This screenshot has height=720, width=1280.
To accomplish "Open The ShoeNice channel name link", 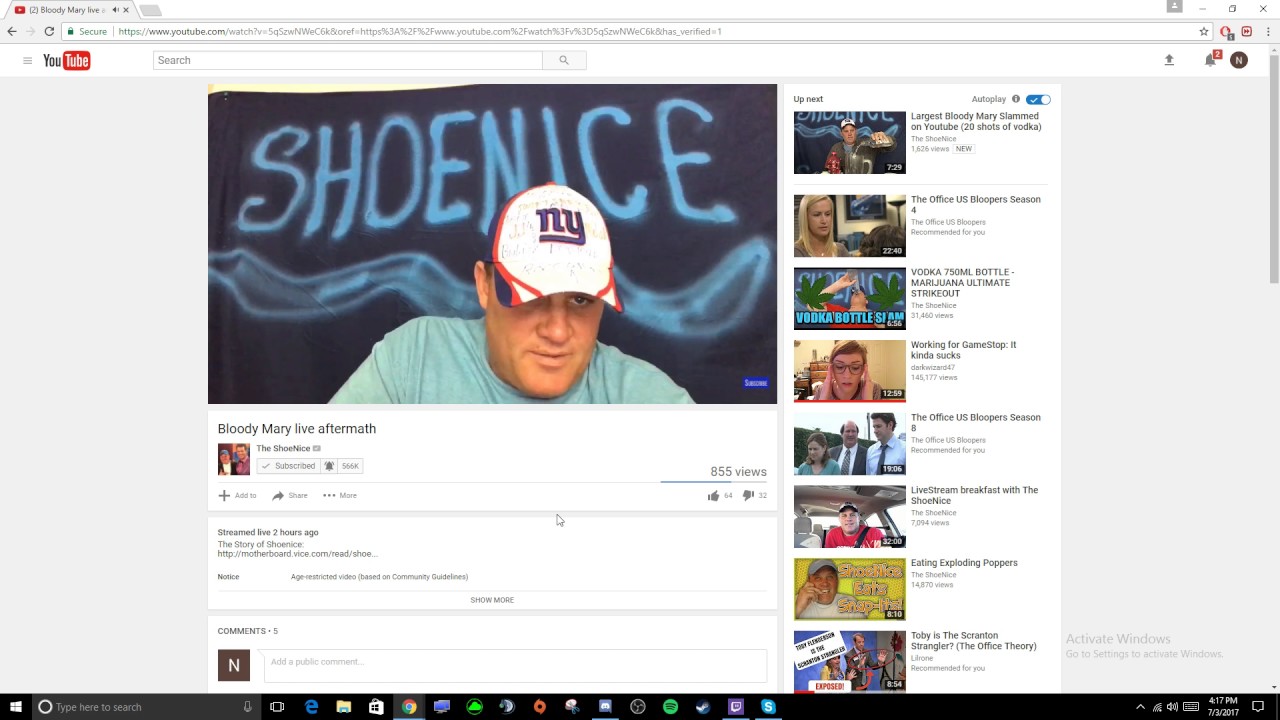I will 283,448.
